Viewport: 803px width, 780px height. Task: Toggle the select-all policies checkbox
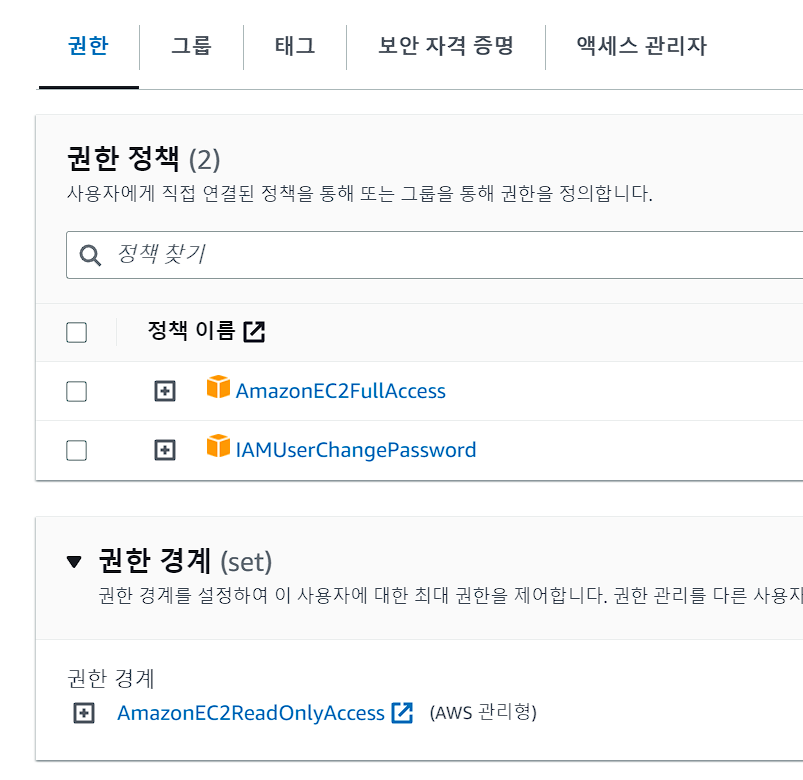pos(76,332)
